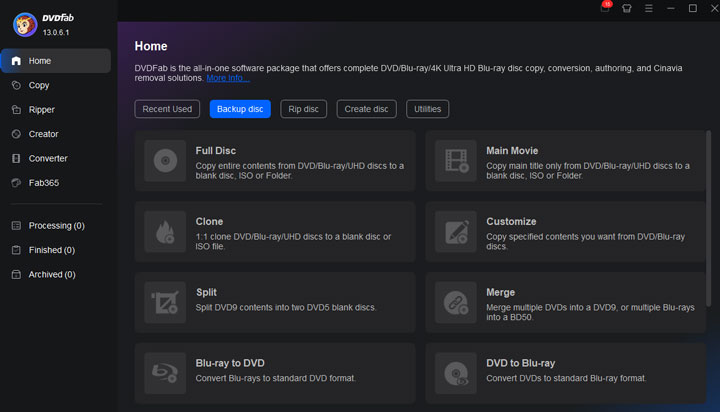Open the Creator module label
This screenshot has width=720, height=412.
[x=44, y=134]
